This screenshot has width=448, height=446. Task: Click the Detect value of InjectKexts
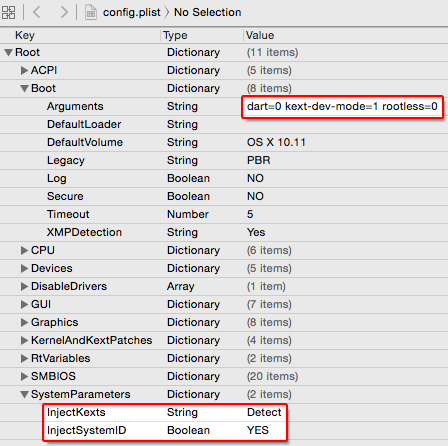pyautogui.click(x=264, y=412)
